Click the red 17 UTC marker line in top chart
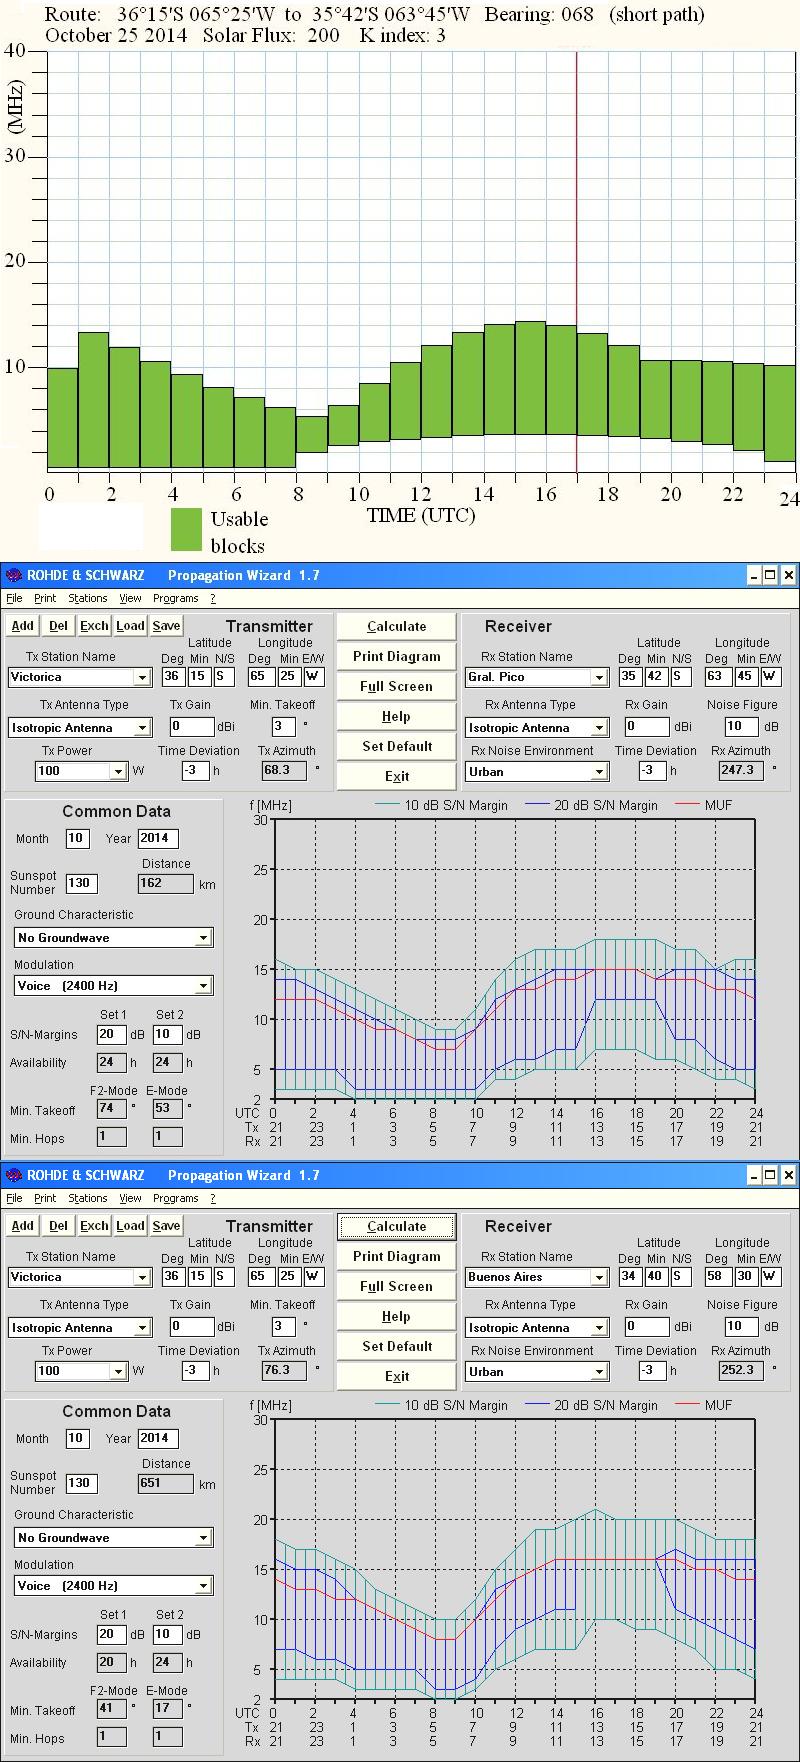The image size is (800, 1762). click(576, 262)
